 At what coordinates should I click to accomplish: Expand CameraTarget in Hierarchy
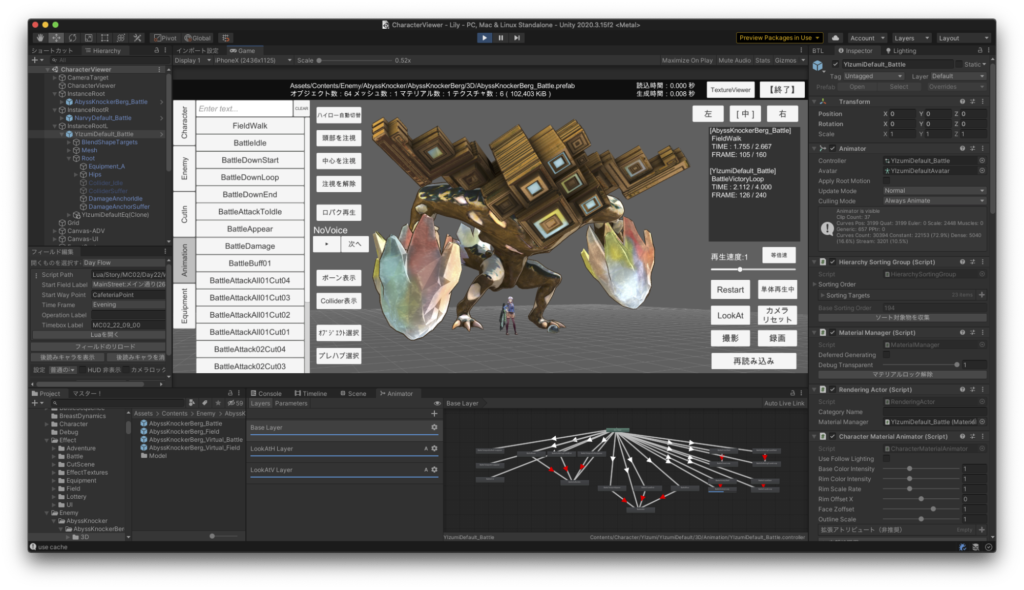point(55,78)
